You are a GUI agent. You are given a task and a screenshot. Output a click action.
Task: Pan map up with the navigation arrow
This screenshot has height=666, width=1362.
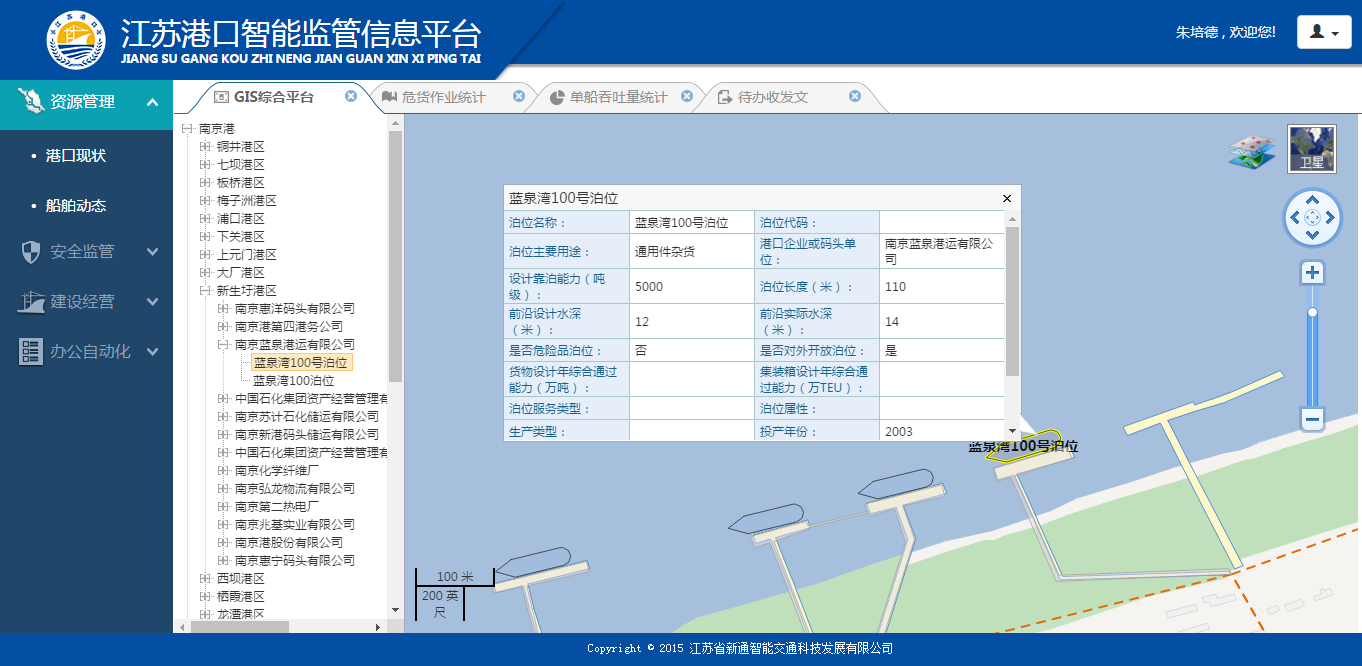(1313, 201)
